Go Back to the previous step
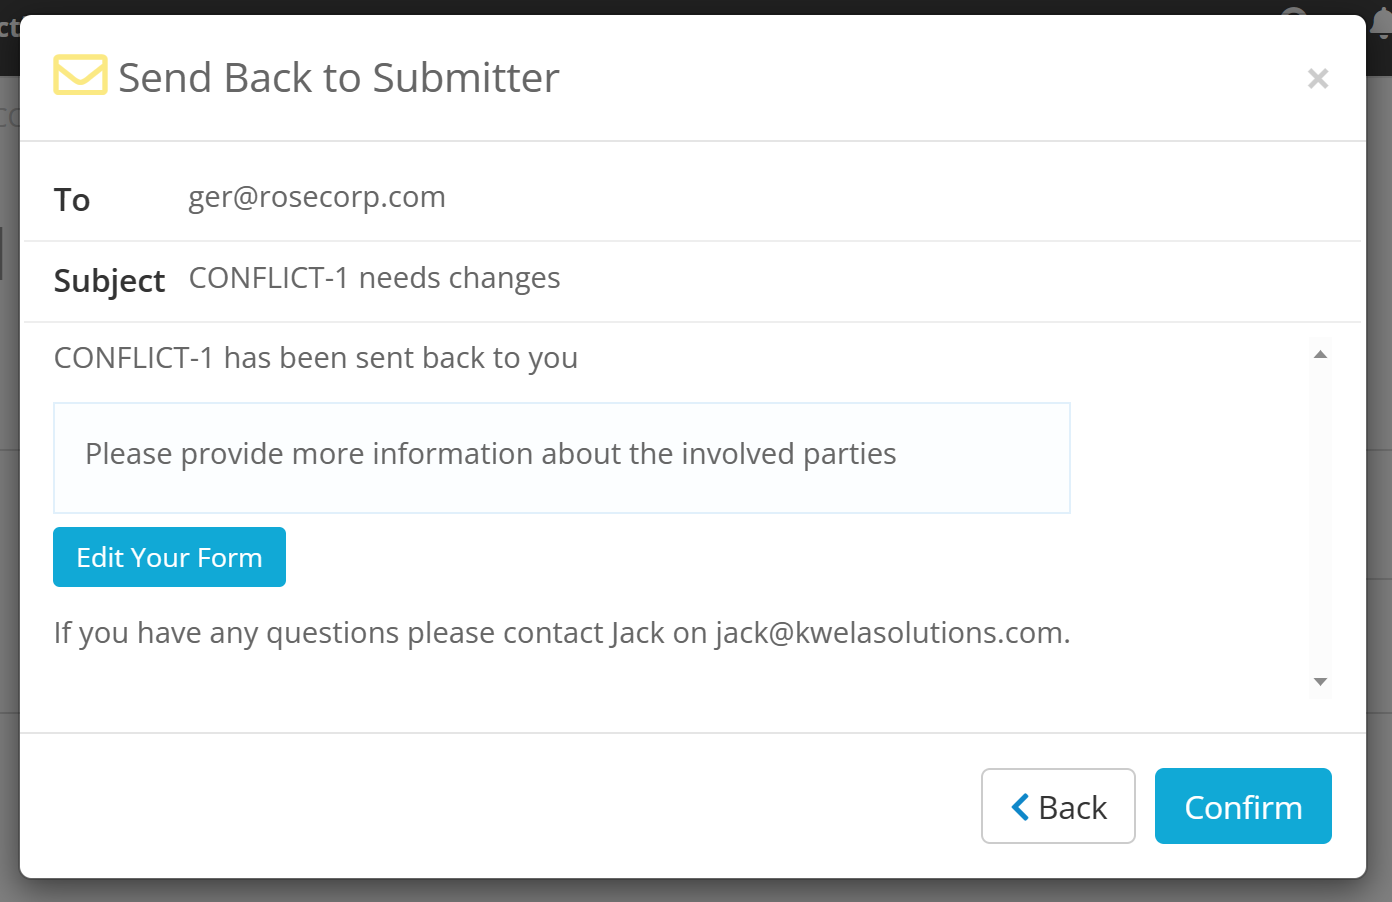The height and width of the screenshot is (902, 1392). tap(1058, 806)
